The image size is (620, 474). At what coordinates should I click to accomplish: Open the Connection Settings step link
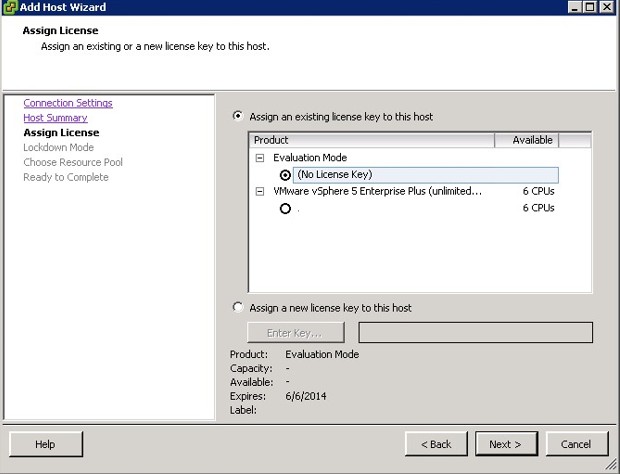click(68, 103)
